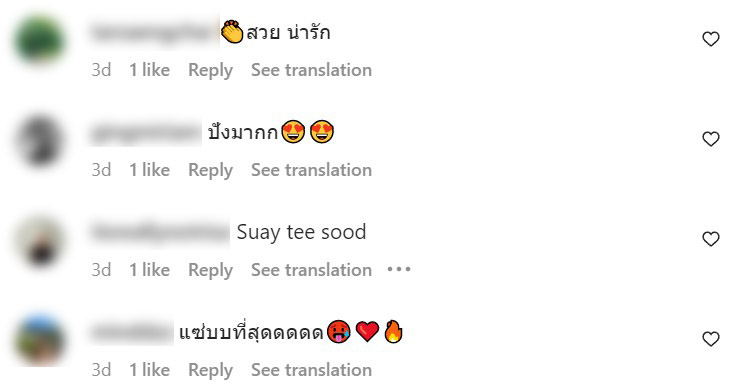736x391 pixels.
Task: Tap heart icon on the "แซ่บบที่สุด" comment
Action: (711, 339)
